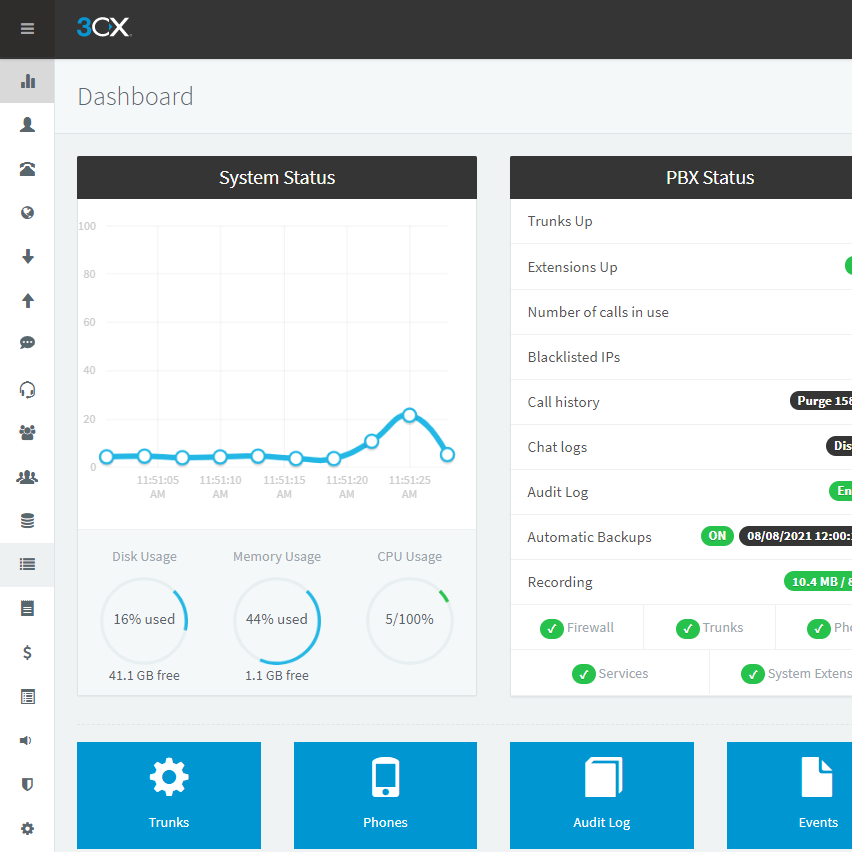
Task: Click the System Extensions green check icon
Action: (753, 674)
